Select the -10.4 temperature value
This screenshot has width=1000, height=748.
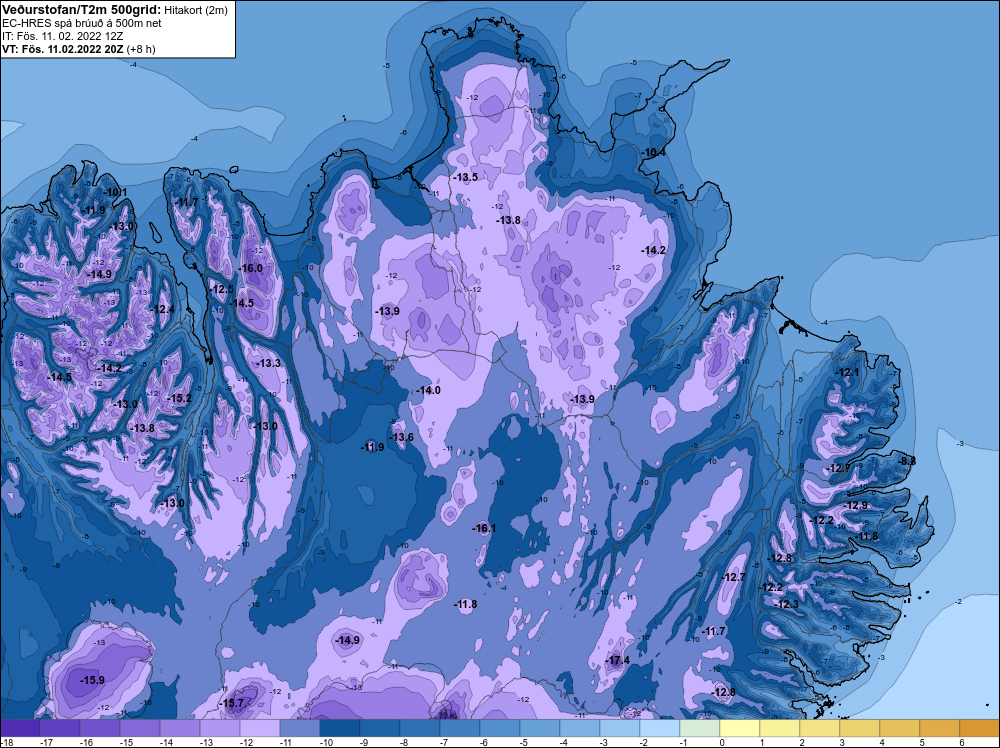click(x=653, y=152)
